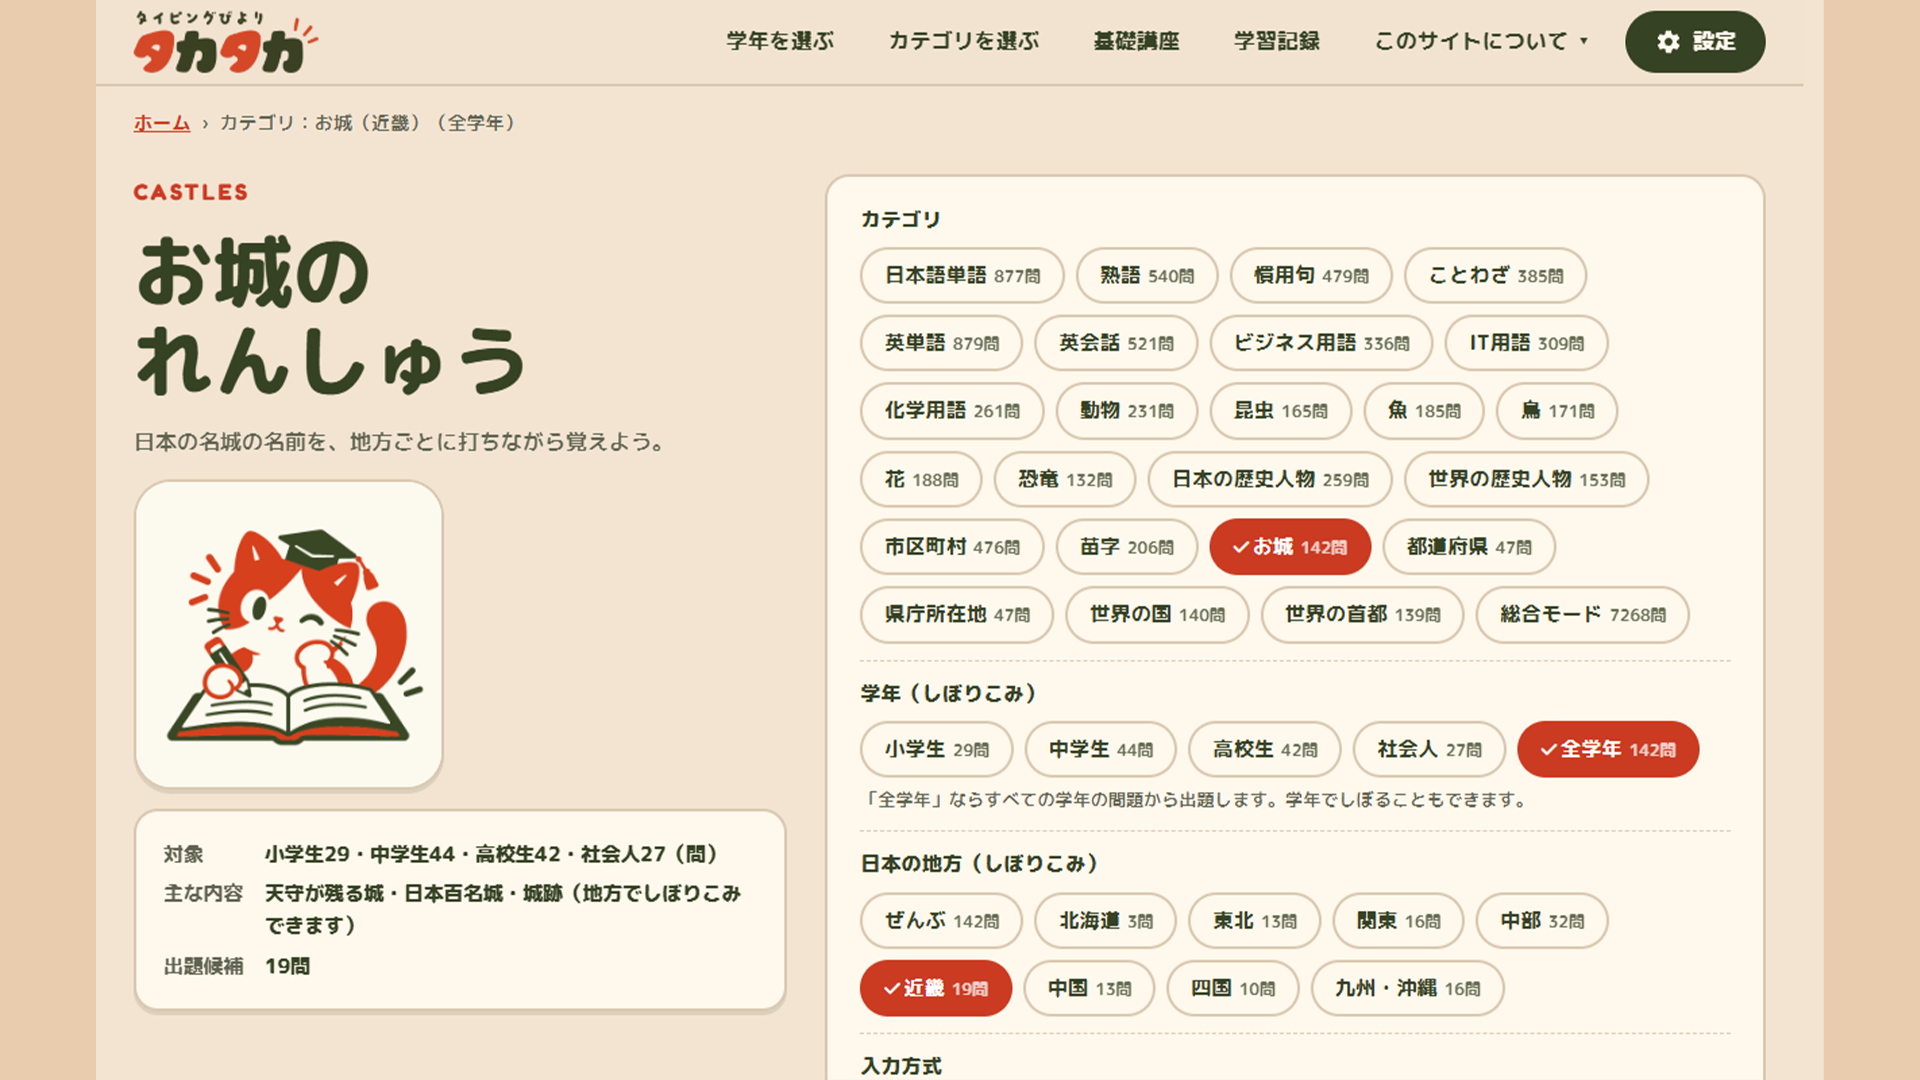Select the 都道府県 47問 category
Image resolution: width=1920 pixels, height=1080 pixels.
point(1469,547)
